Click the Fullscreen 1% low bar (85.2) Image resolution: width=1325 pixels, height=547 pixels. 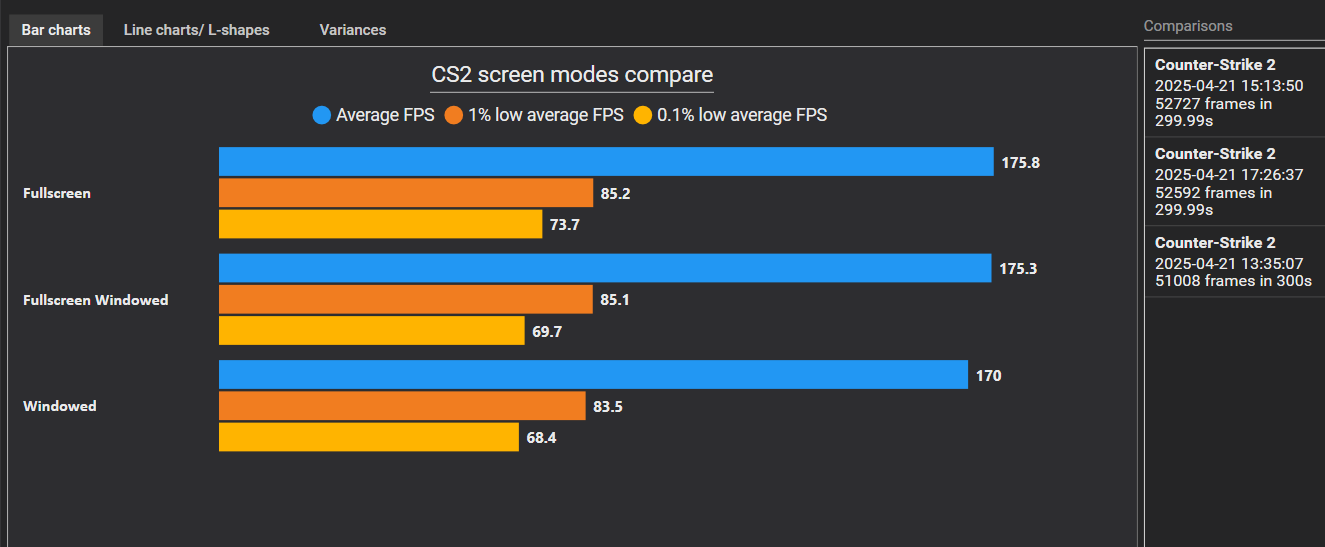tap(406, 193)
